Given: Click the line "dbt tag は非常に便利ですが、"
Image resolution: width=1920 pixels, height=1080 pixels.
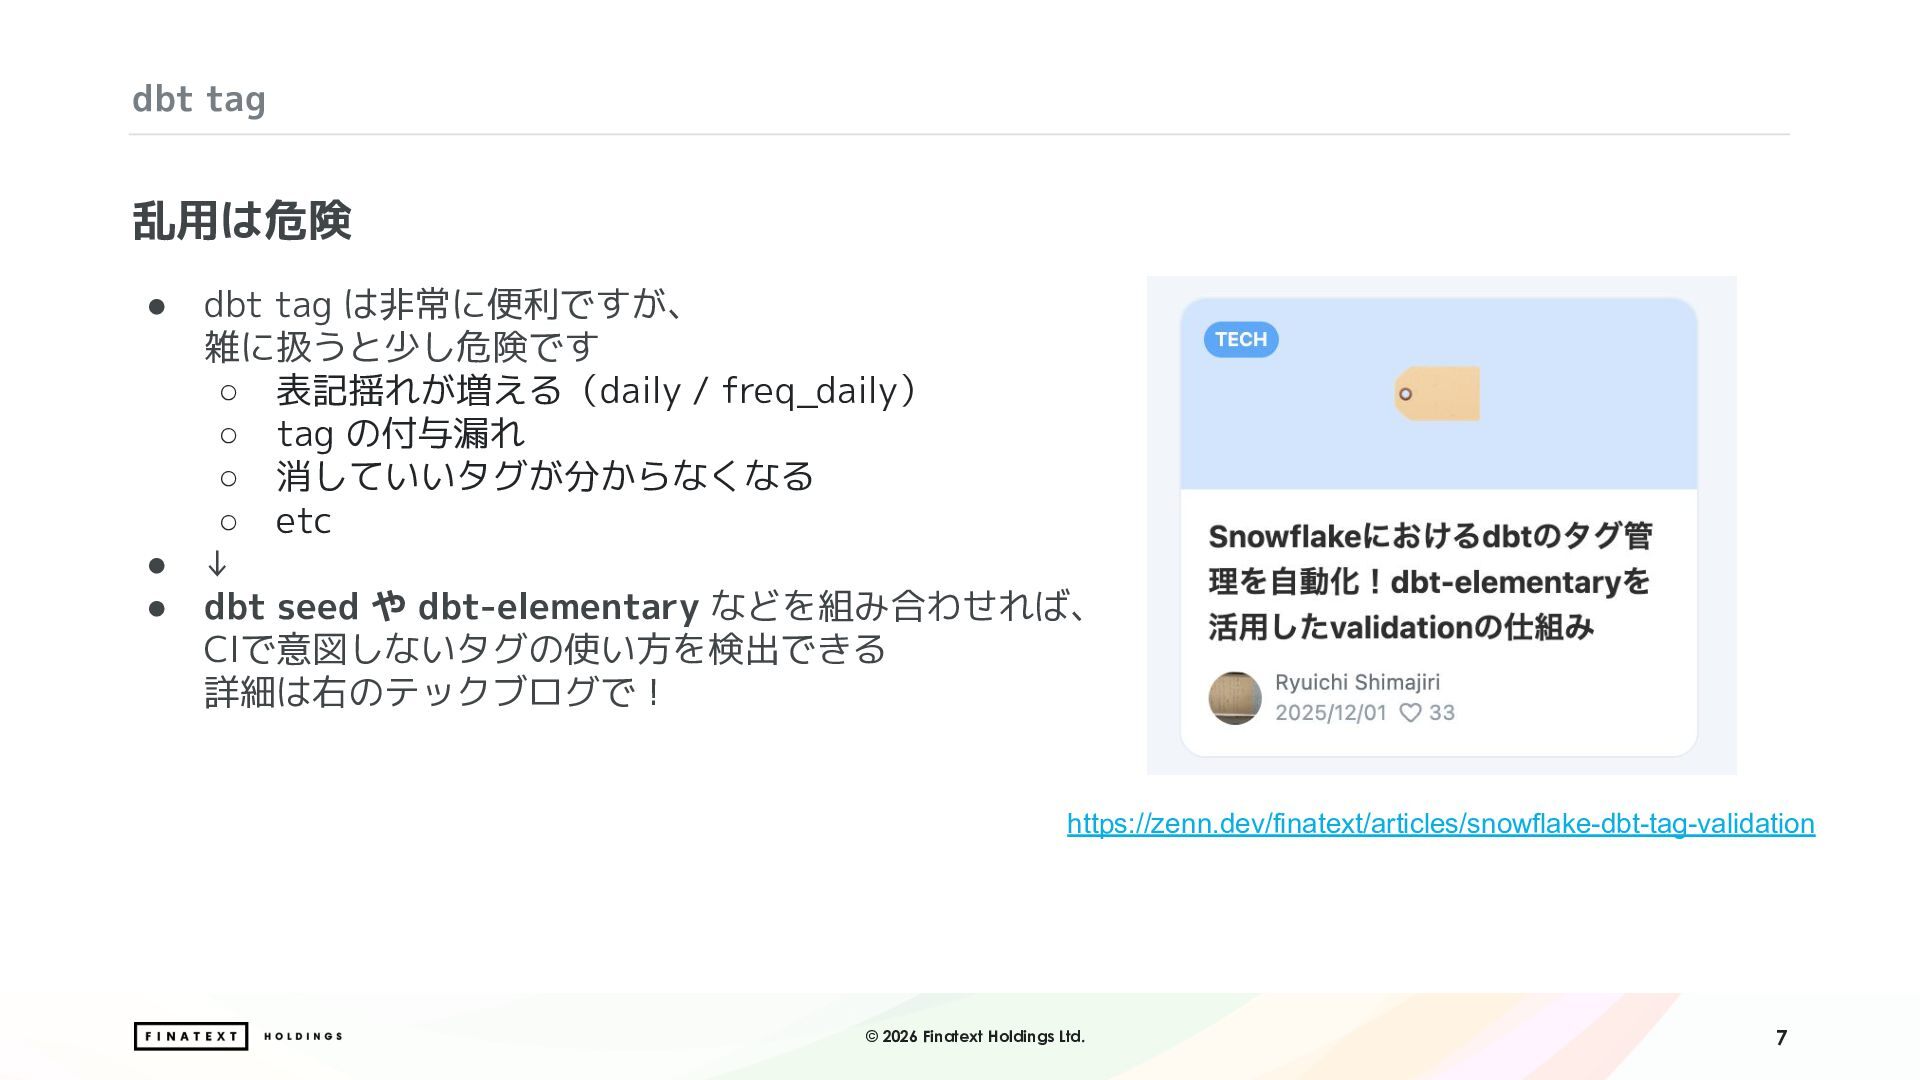Looking at the screenshot, I should pos(446,304).
